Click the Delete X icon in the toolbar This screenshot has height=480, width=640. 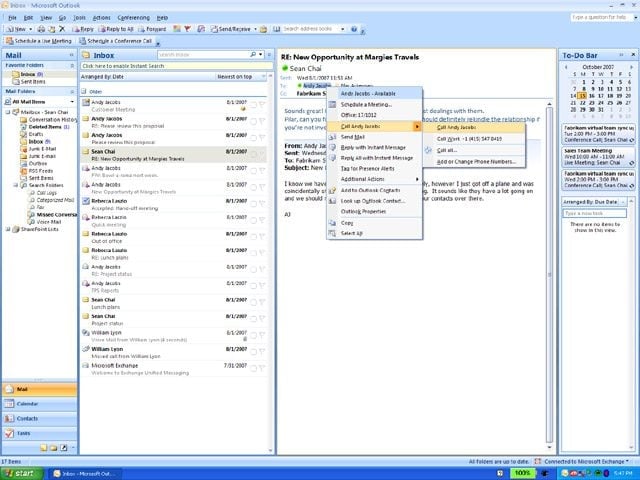click(x=62, y=29)
